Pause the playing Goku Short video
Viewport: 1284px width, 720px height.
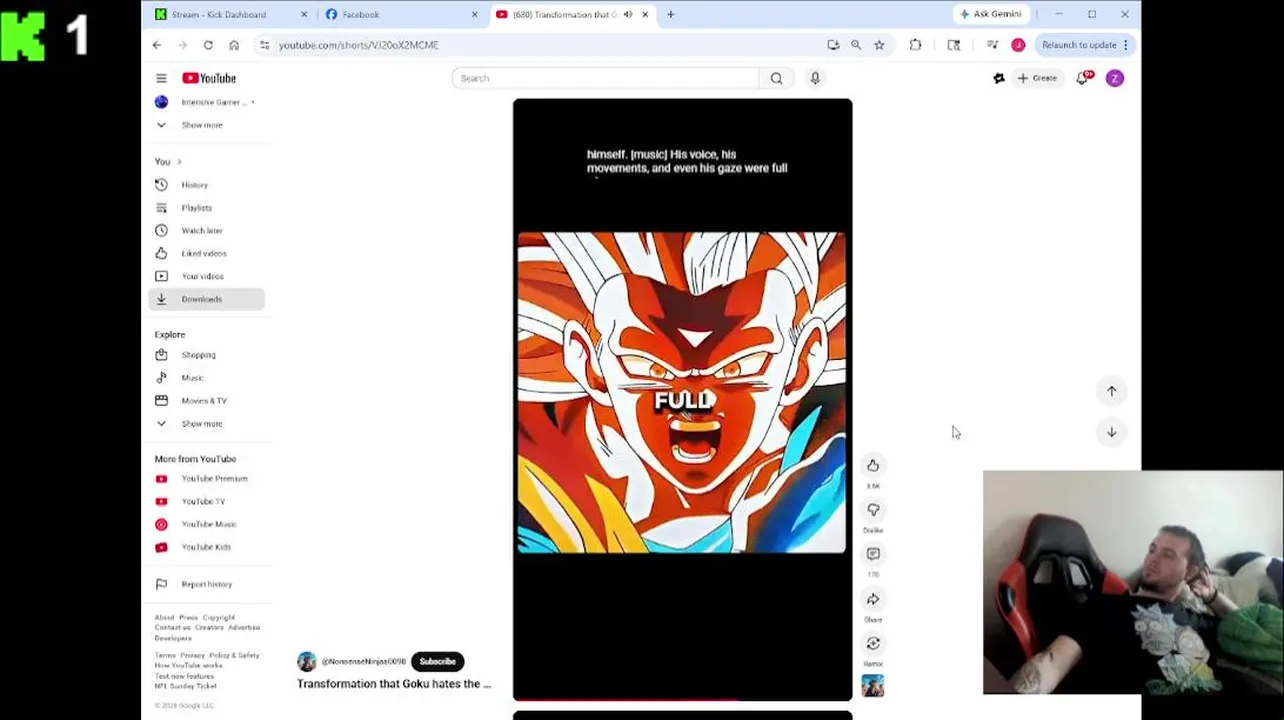coord(683,400)
